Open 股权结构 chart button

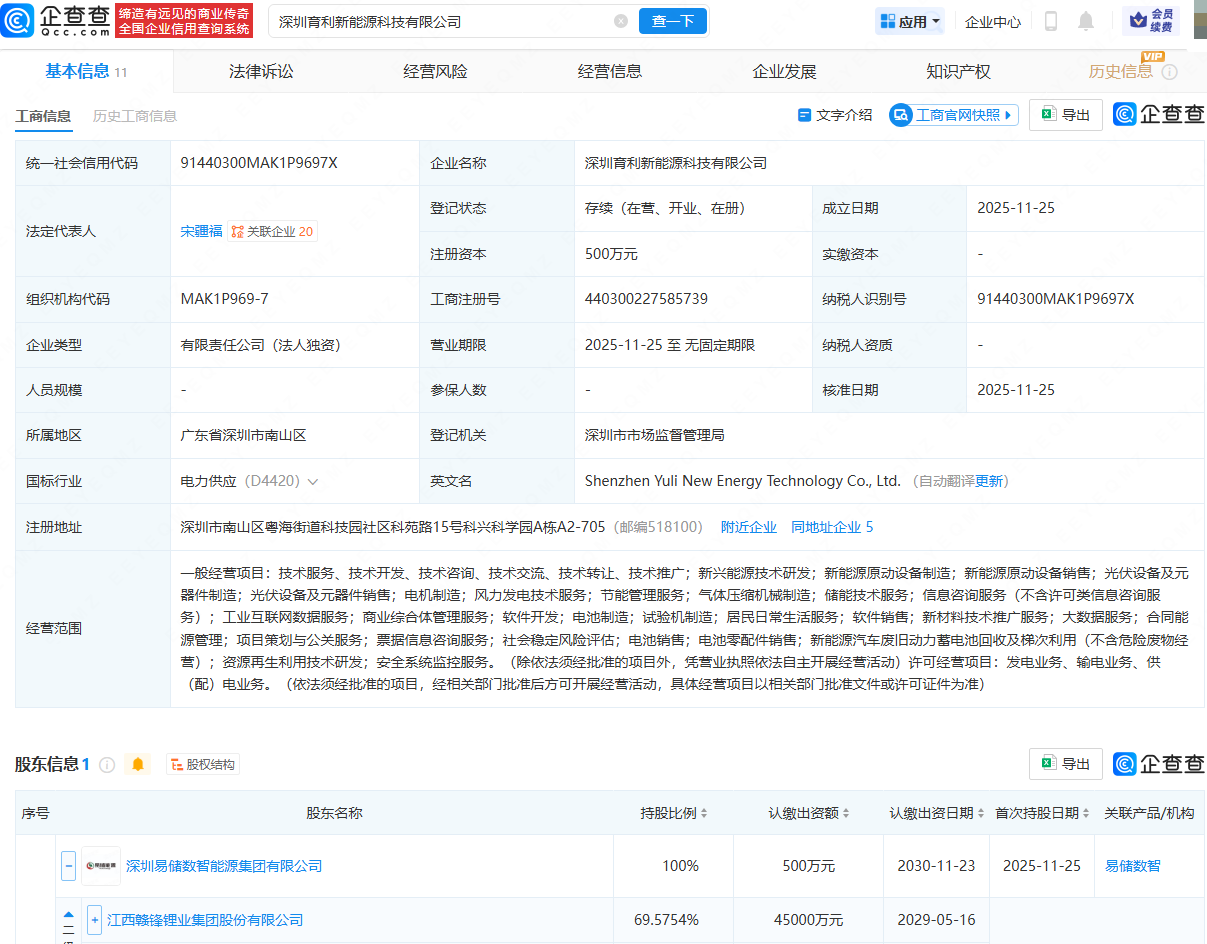(203, 764)
